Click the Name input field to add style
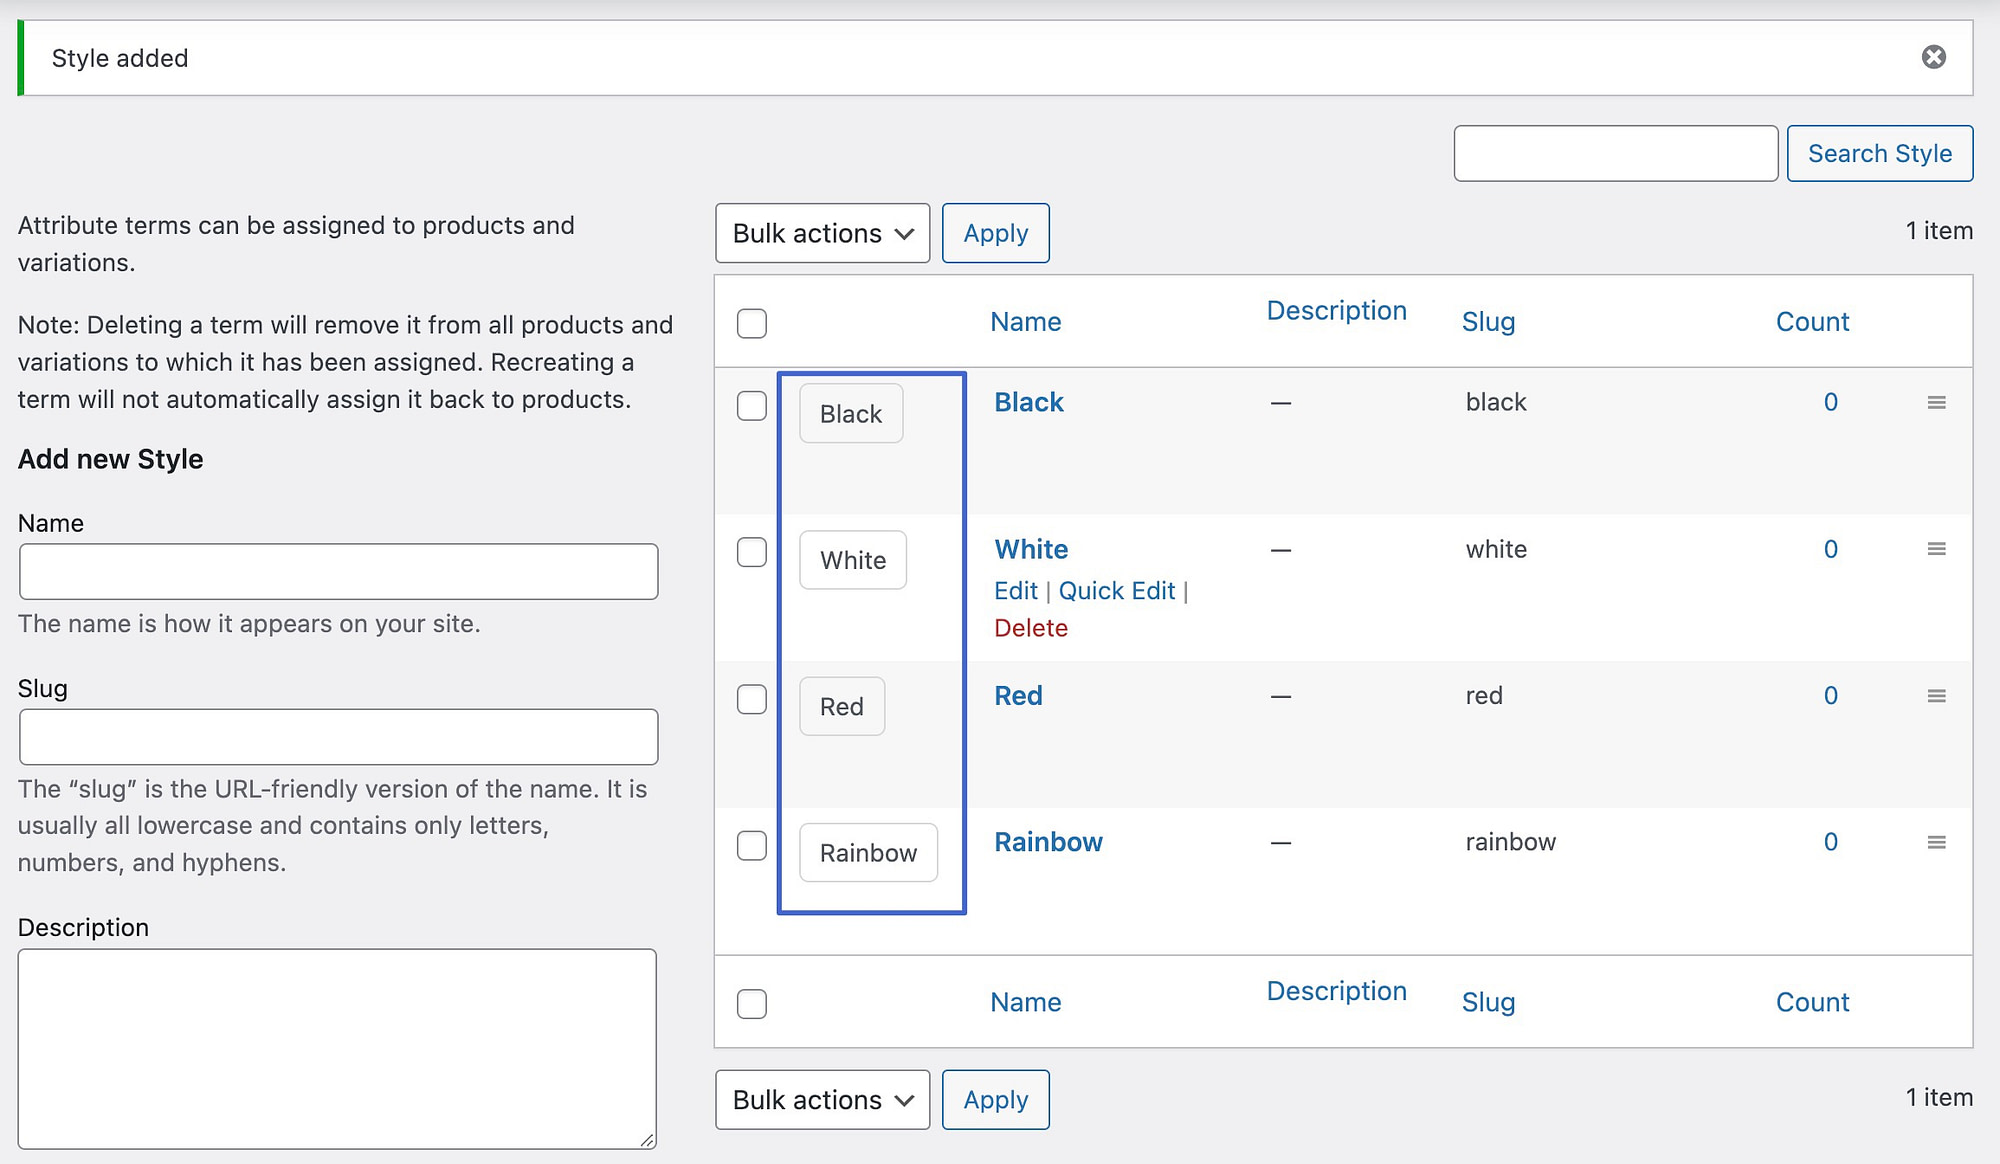The width and height of the screenshot is (2000, 1164). point(337,572)
